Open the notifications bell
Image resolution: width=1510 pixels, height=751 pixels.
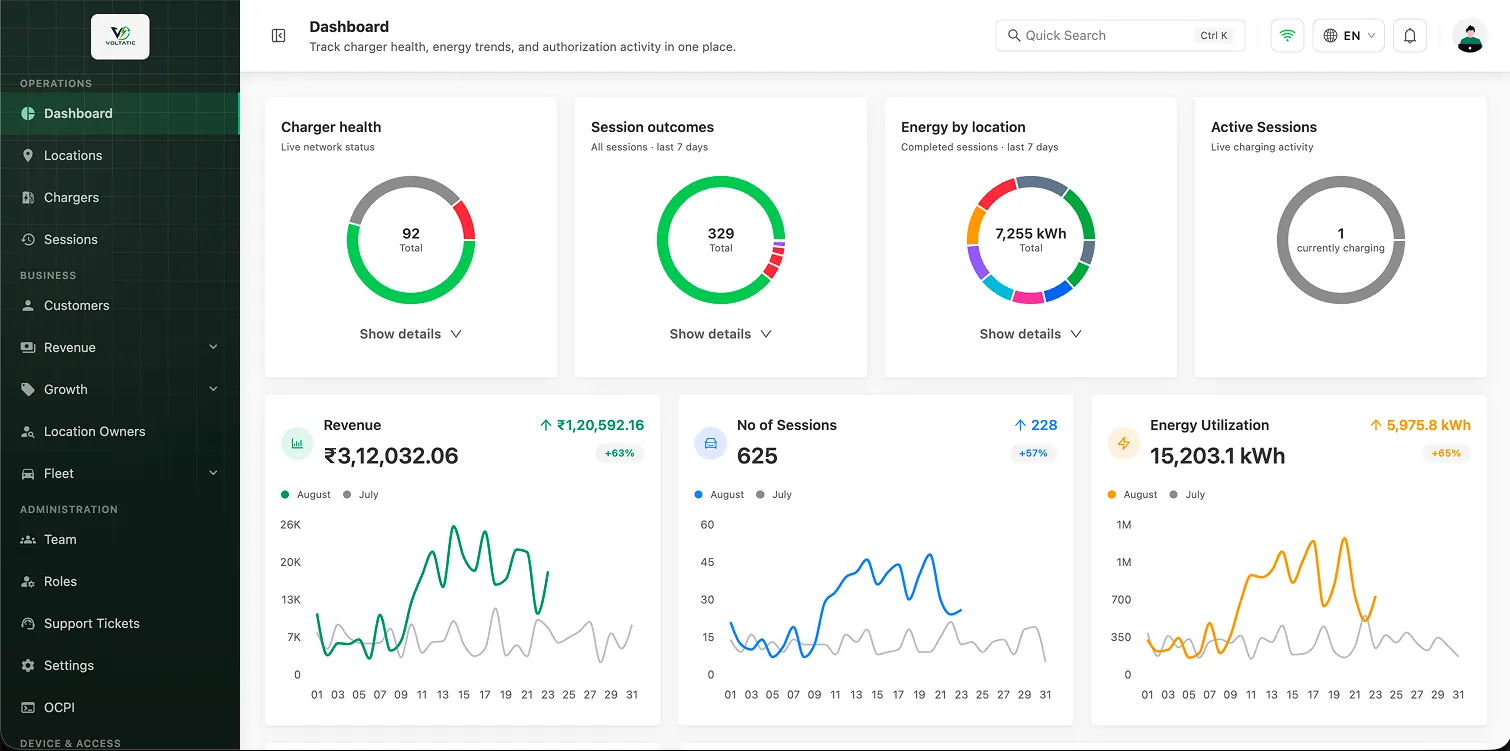coord(1410,36)
